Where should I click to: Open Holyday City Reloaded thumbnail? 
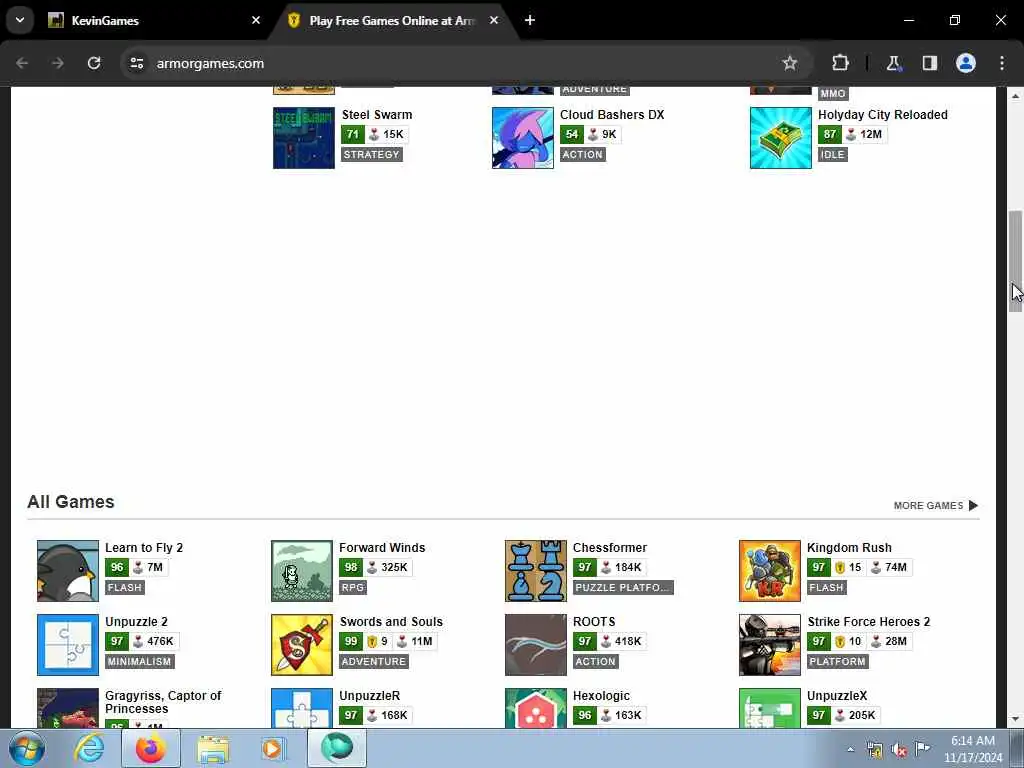tap(780, 138)
